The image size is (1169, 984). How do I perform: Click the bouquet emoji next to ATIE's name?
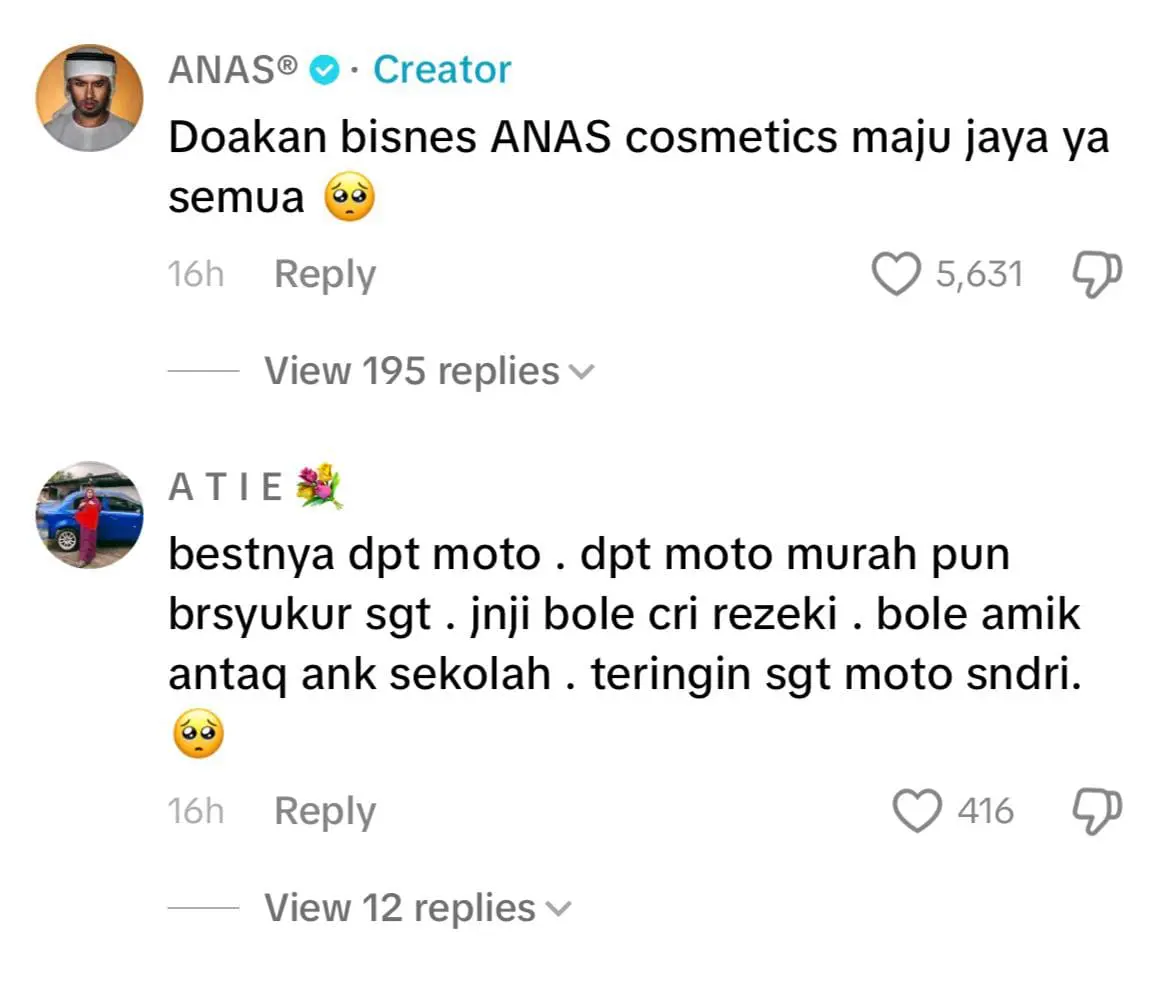pyautogui.click(x=319, y=486)
